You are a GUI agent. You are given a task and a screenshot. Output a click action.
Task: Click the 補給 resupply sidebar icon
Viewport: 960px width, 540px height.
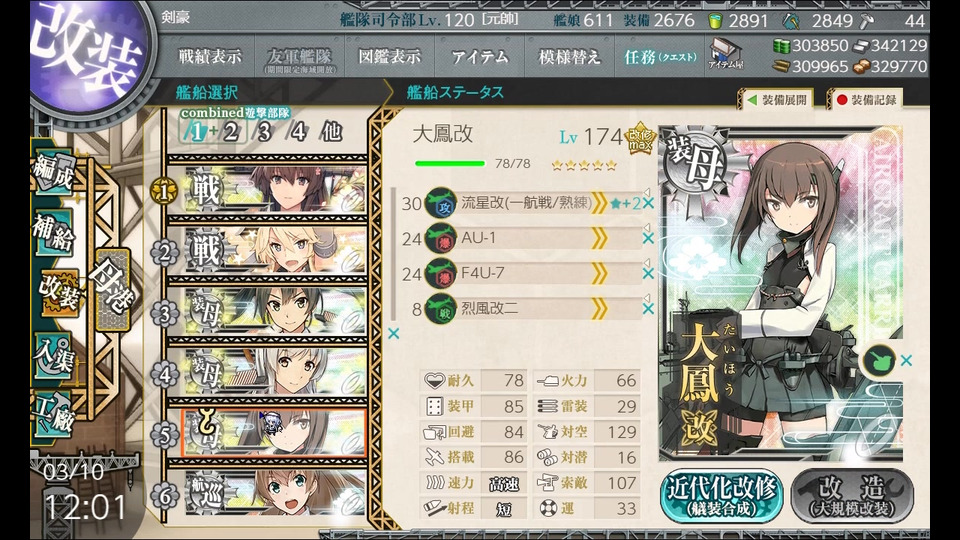pos(54,234)
